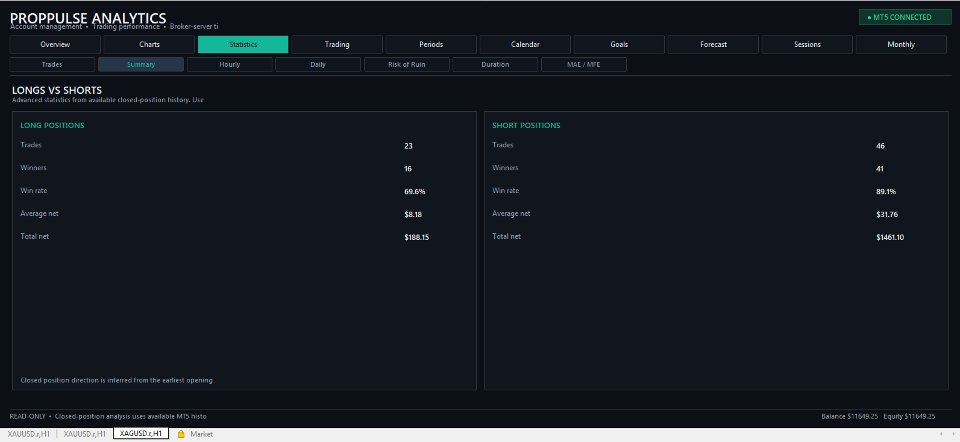
Task: Select the Trades sub-tab under Statistics
Action: click(x=52, y=65)
